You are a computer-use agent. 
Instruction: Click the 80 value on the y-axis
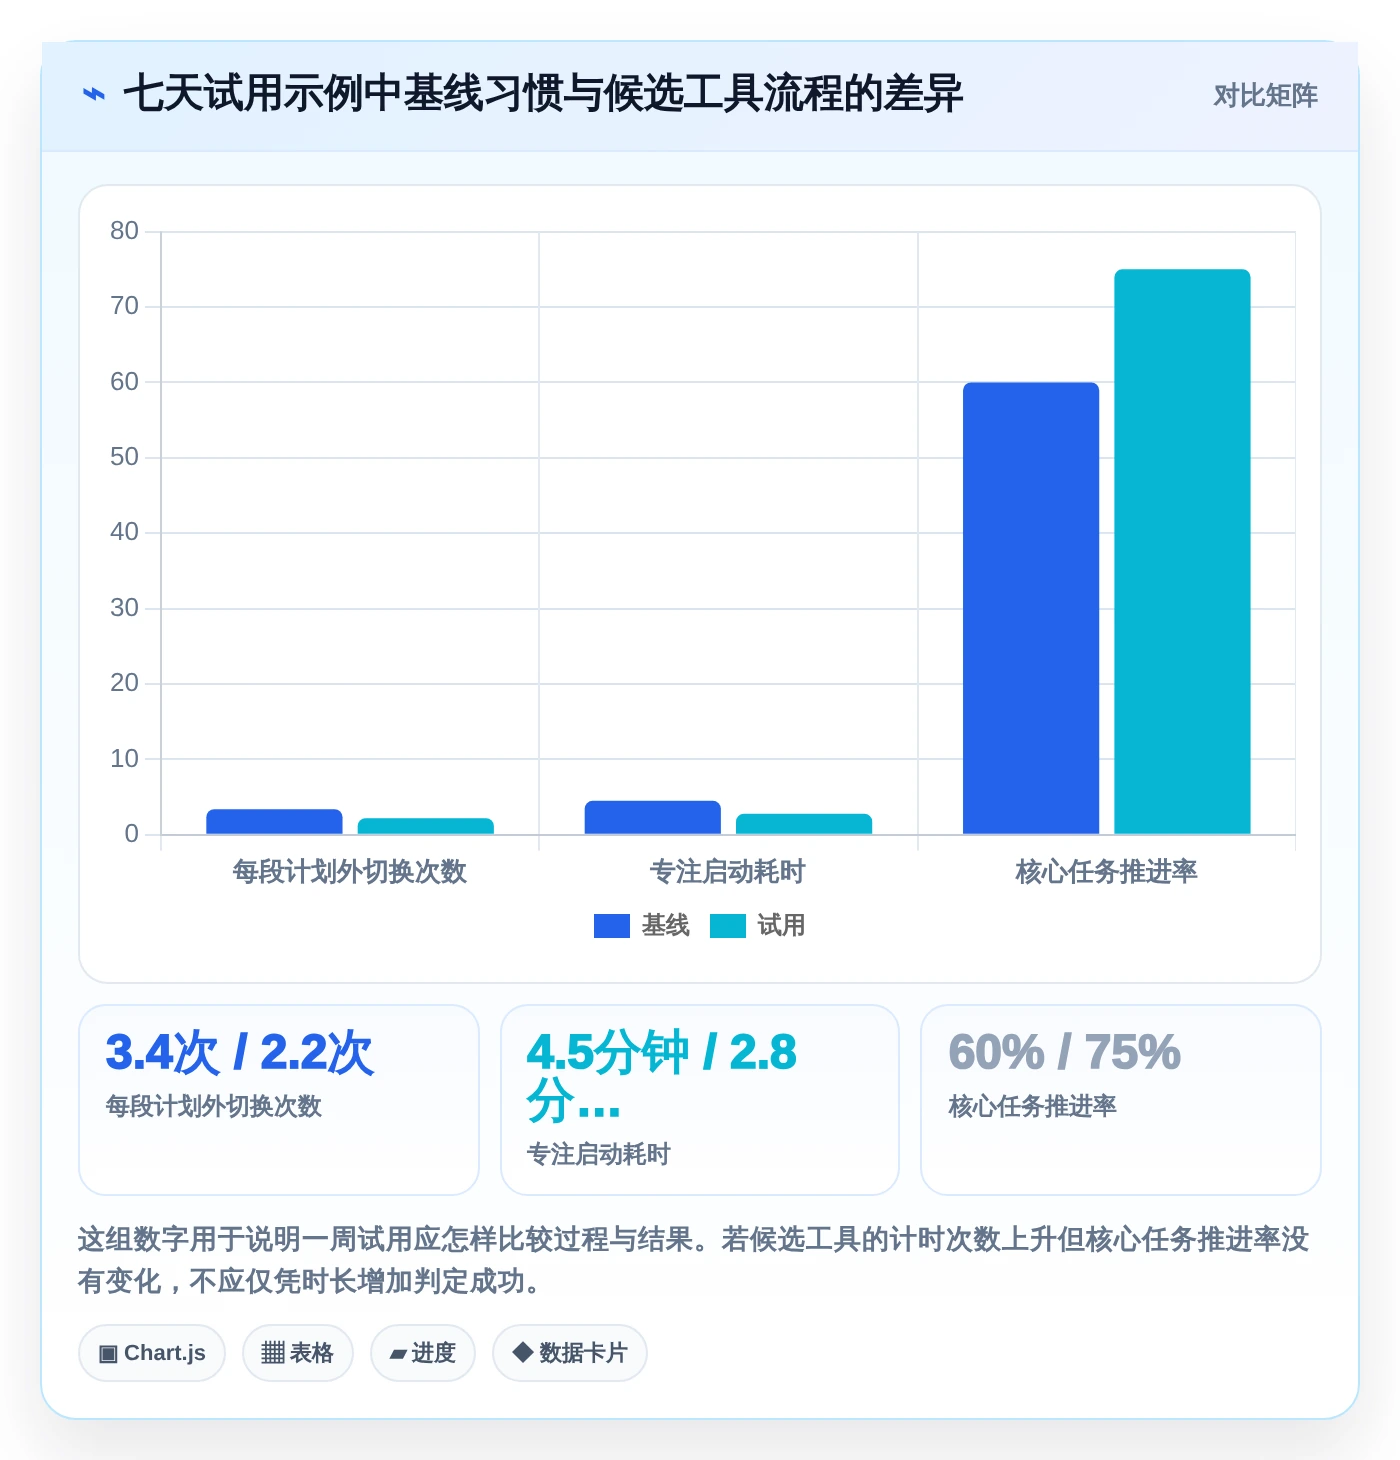(x=124, y=231)
